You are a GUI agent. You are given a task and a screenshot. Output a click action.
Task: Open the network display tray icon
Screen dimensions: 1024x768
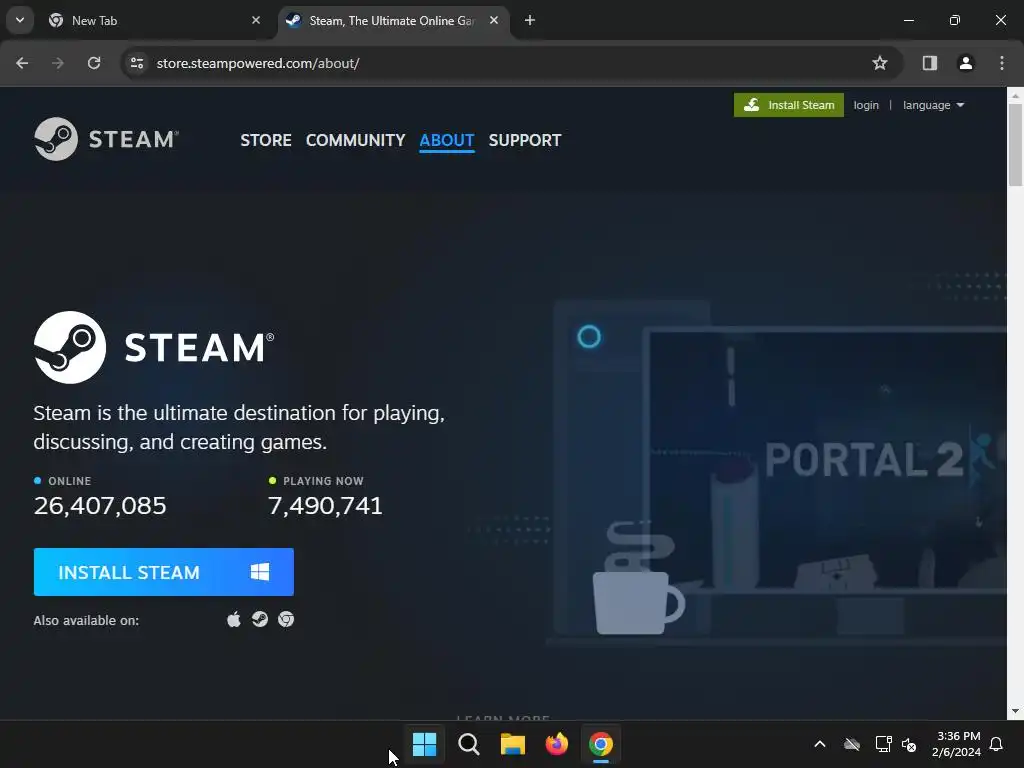(883, 744)
